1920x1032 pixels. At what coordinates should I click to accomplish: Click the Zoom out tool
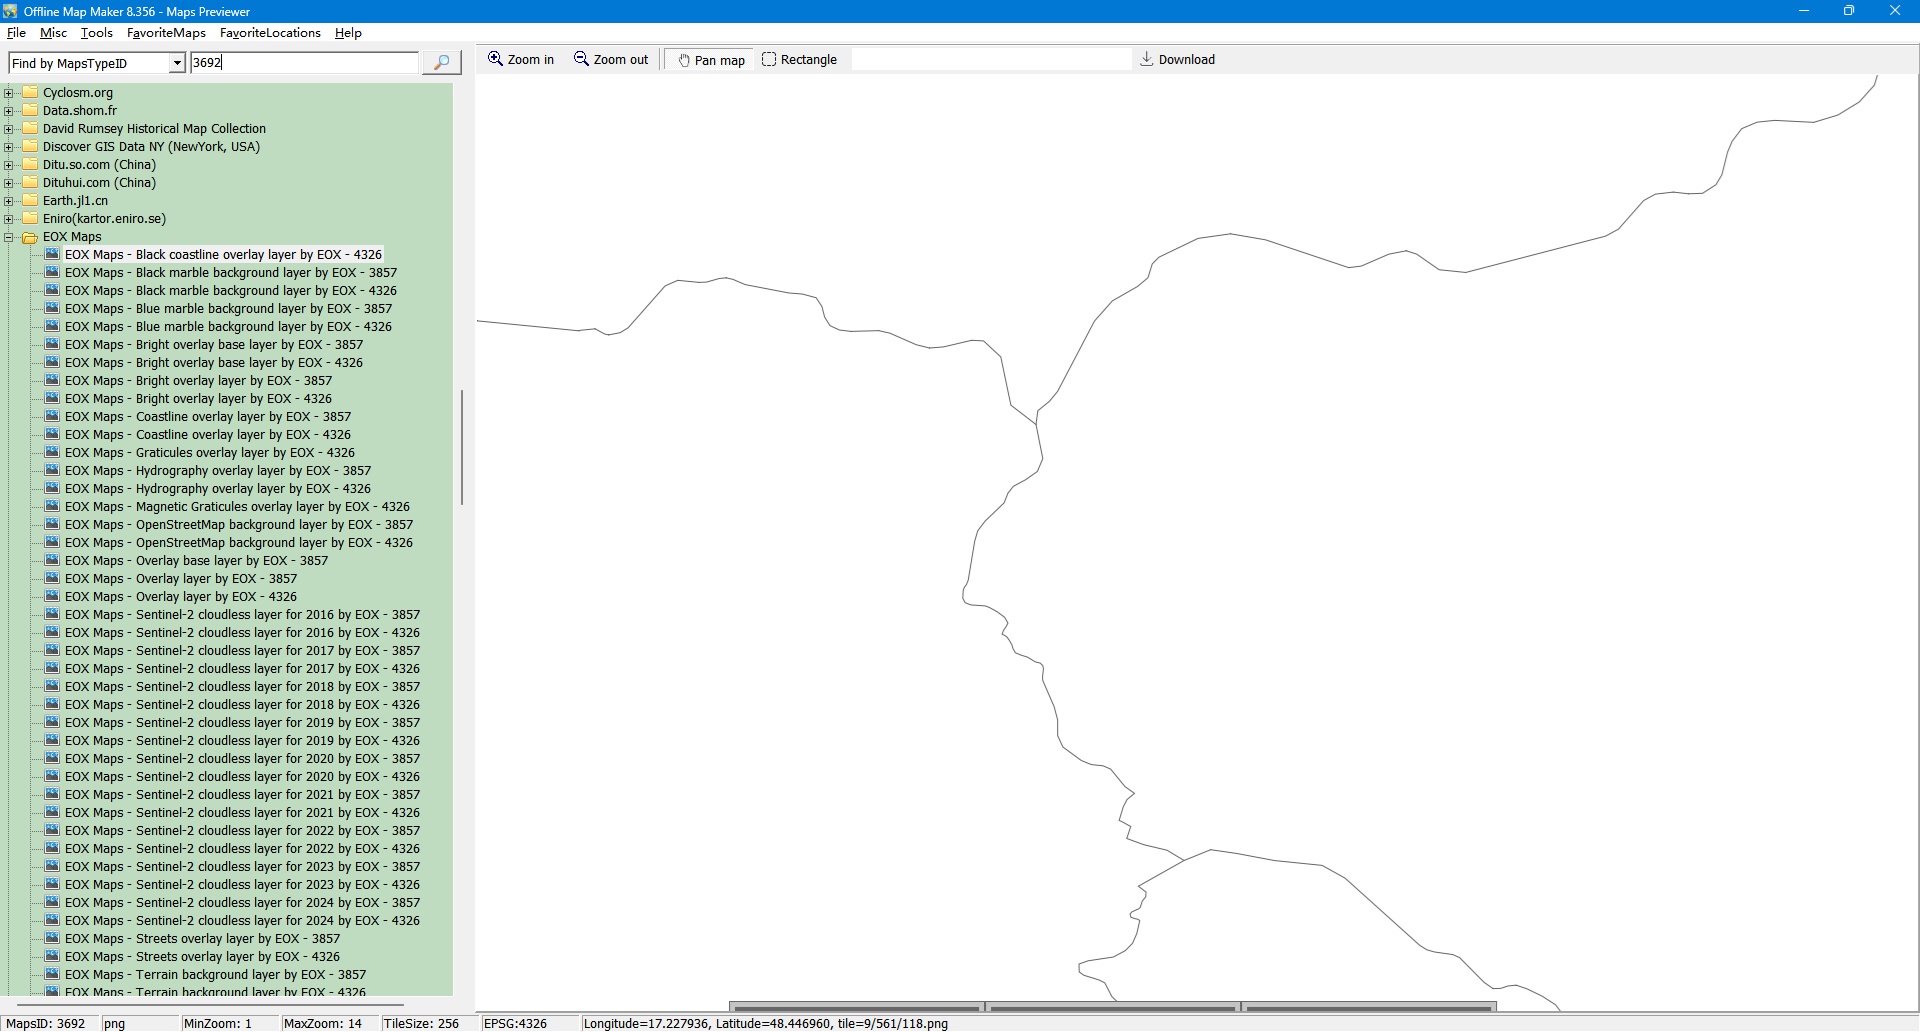[611, 60]
